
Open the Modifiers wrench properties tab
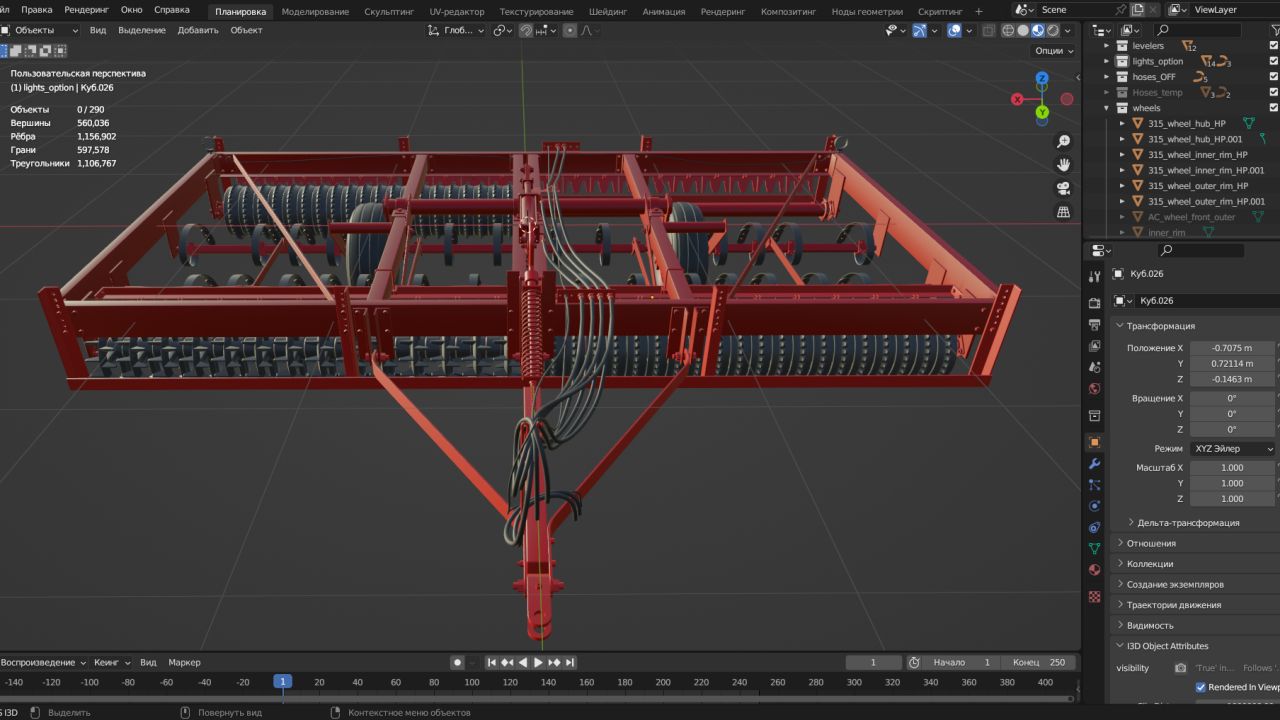pos(1095,464)
